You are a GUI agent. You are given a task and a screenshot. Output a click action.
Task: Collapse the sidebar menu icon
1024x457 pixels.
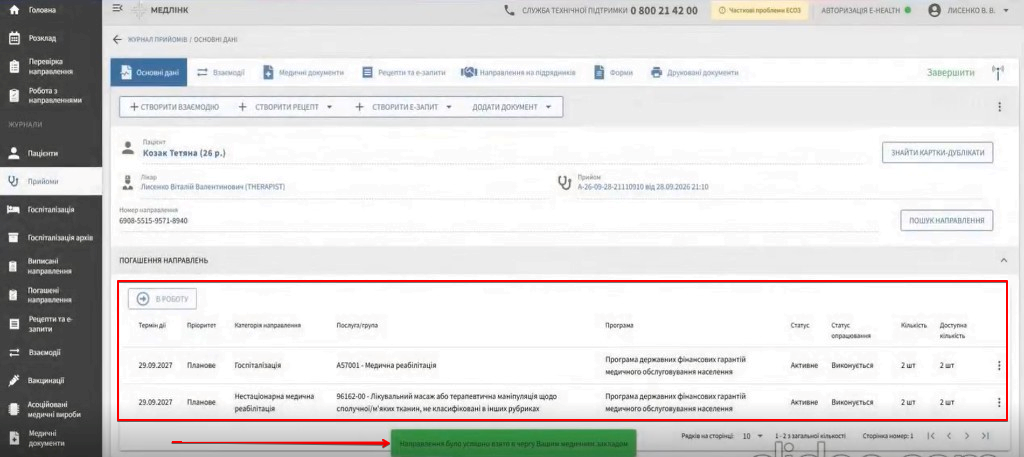point(118,8)
